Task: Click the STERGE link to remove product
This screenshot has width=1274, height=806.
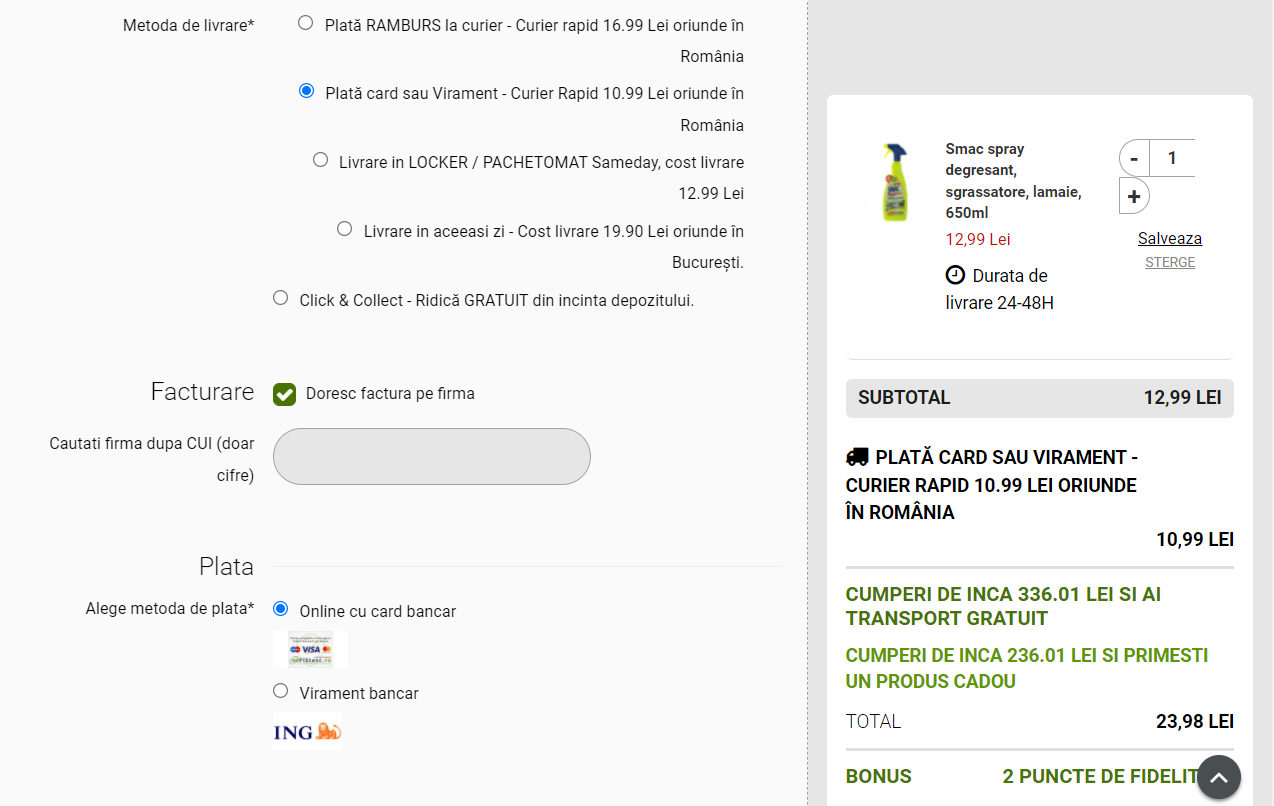Action: point(1169,262)
